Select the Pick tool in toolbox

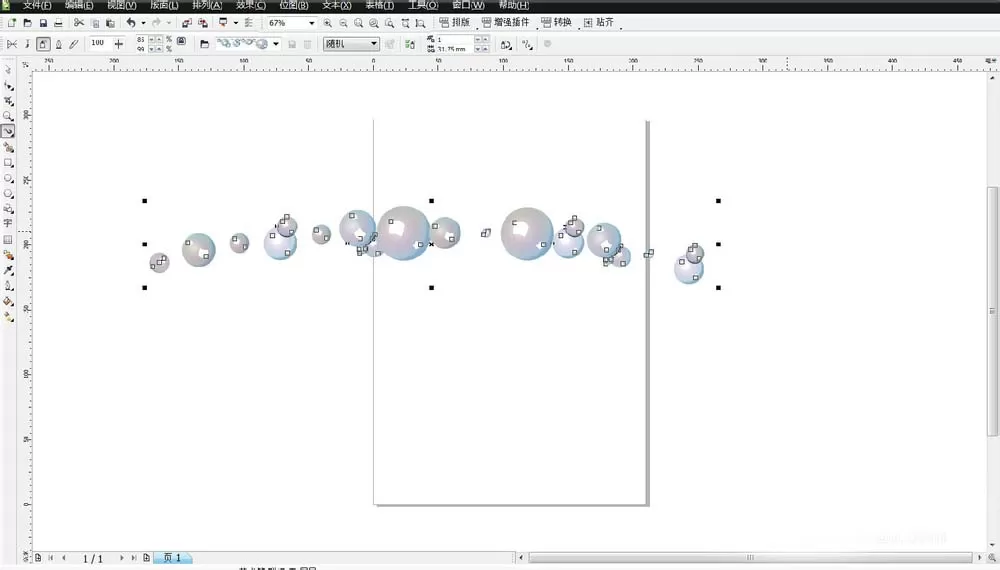pyautogui.click(x=8, y=70)
